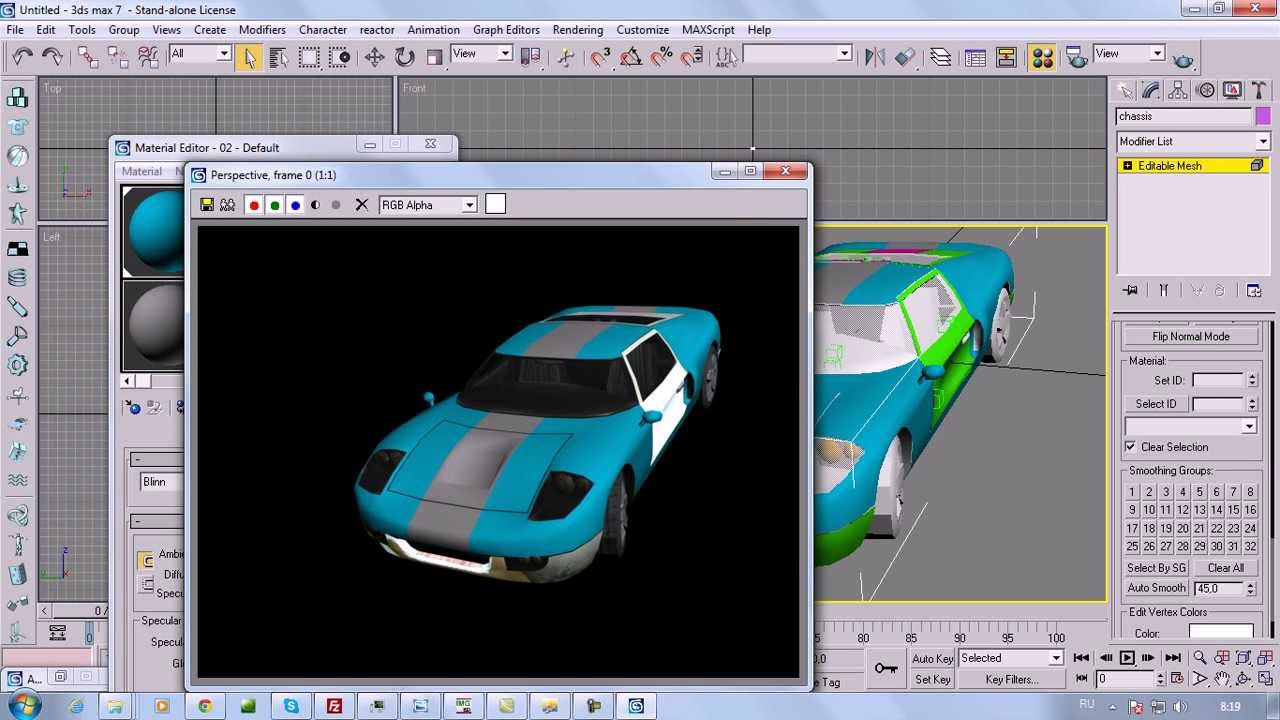Expand the Modifier List dropdown
Screen dimensions: 1280x720
[x=1193, y=141]
